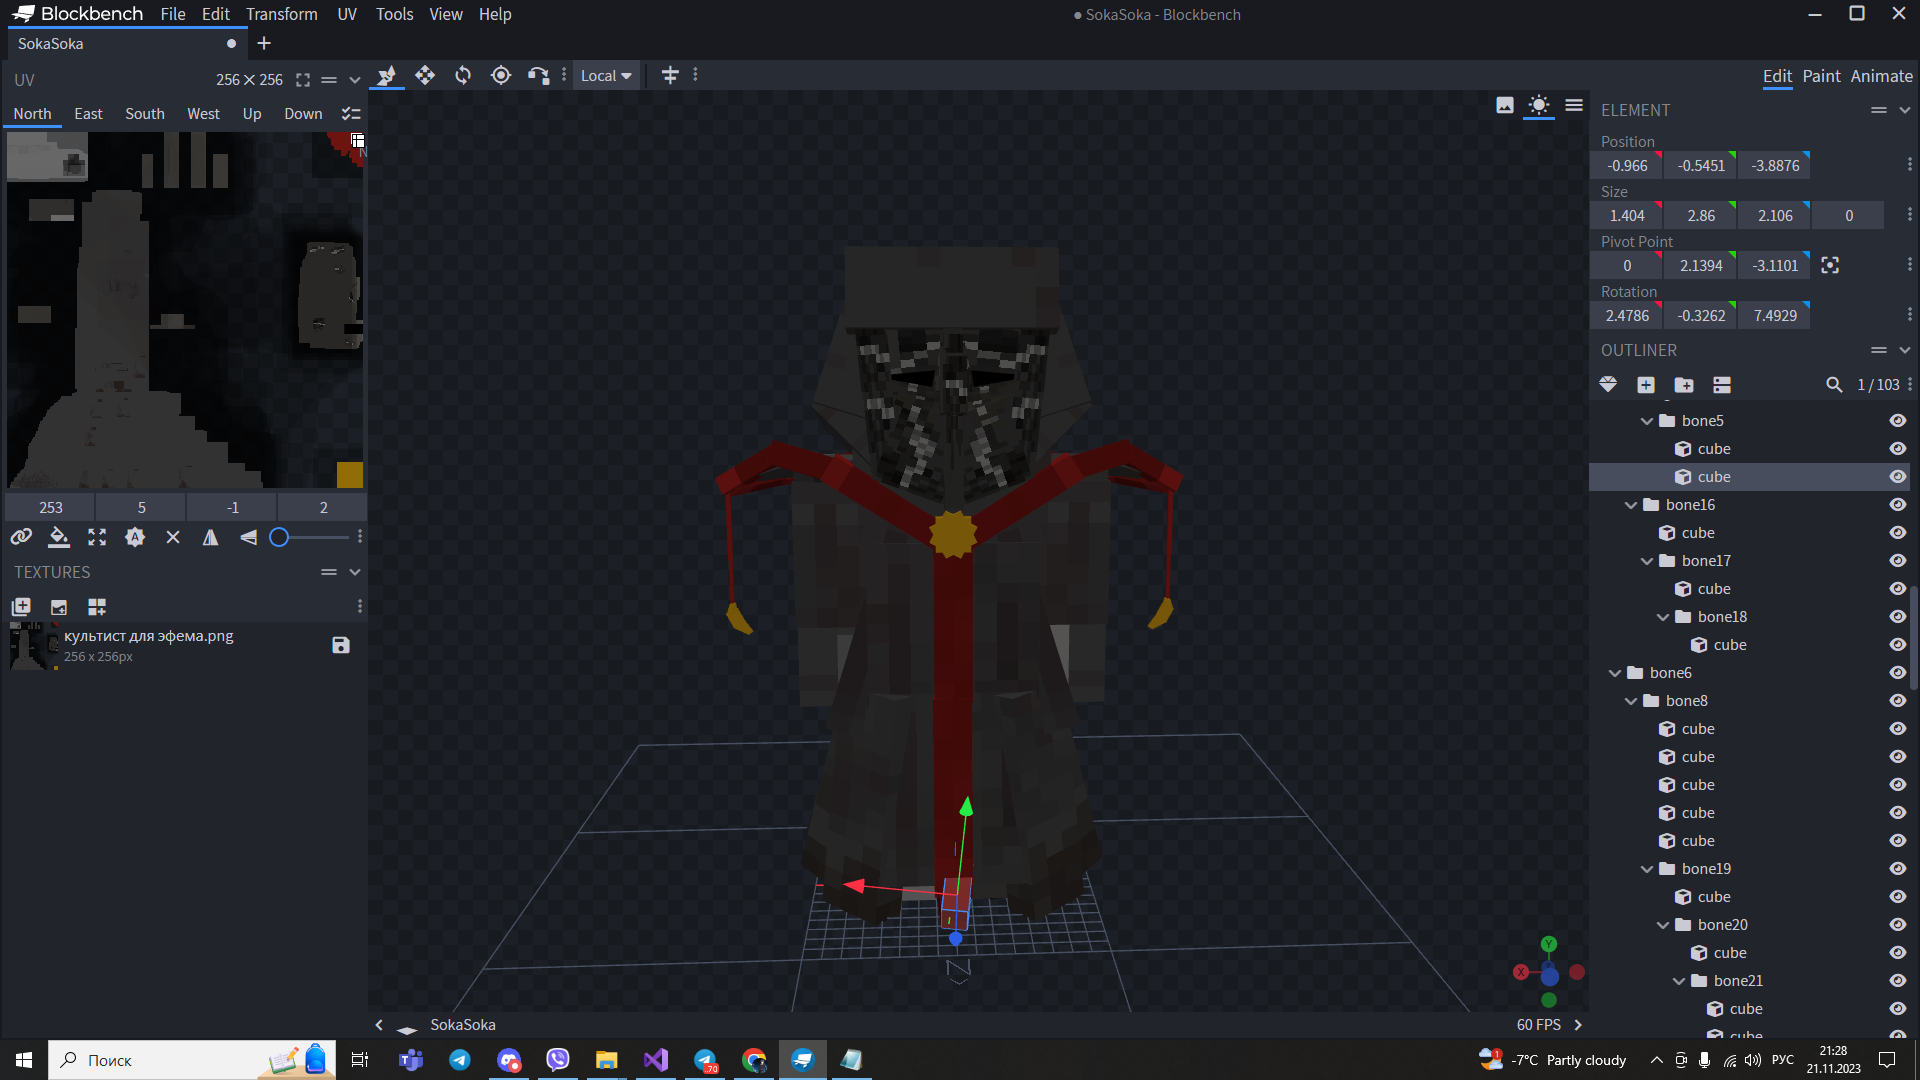
Task: Collapse the bone5 group
Action: 1646,421
